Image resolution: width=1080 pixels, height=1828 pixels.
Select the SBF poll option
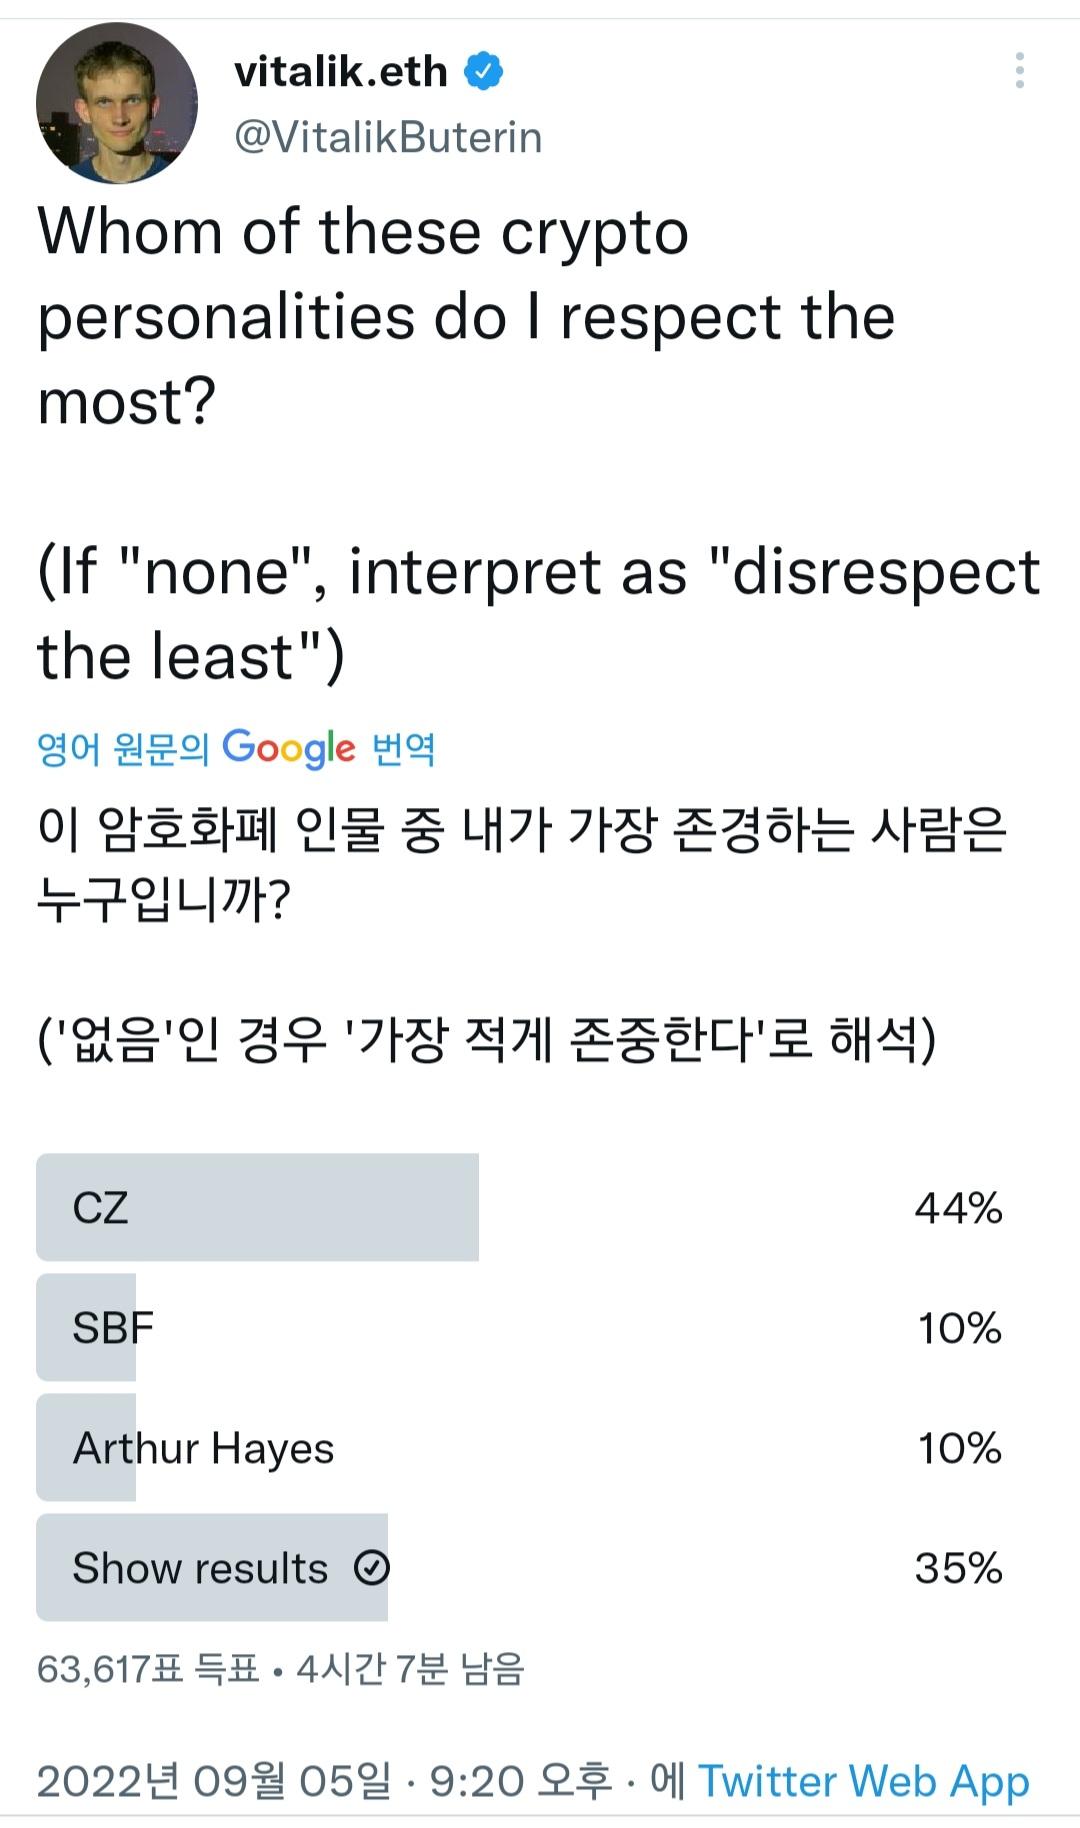[x=540, y=1327]
